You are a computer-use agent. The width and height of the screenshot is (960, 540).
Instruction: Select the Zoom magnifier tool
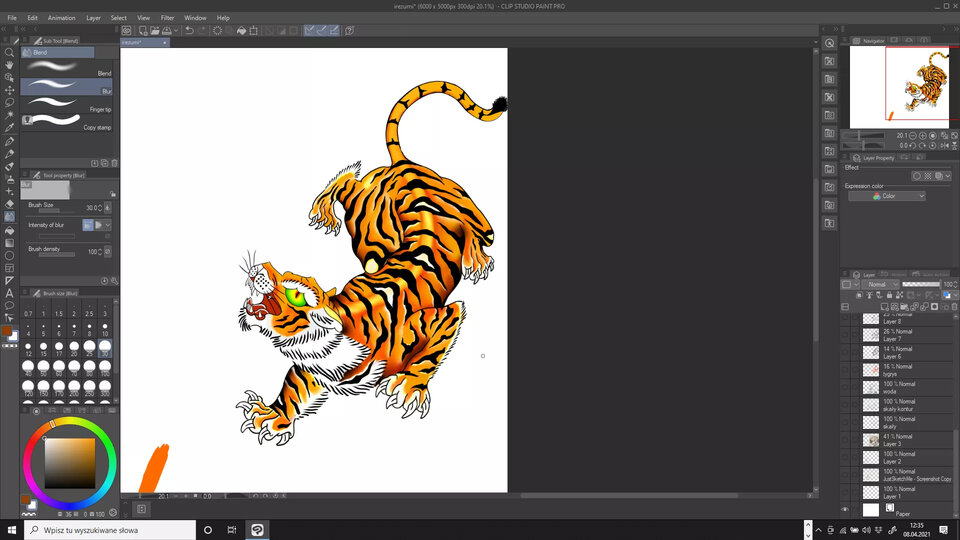pos(9,53)
